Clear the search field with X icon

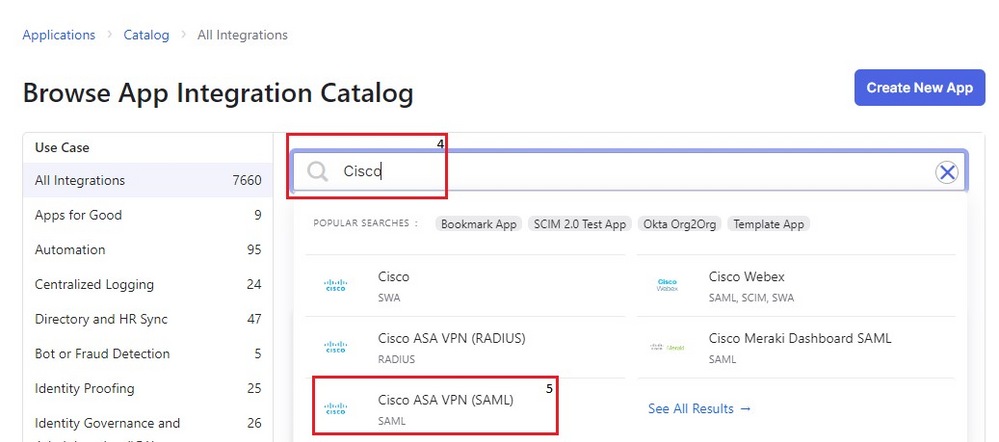coord(946,172)
